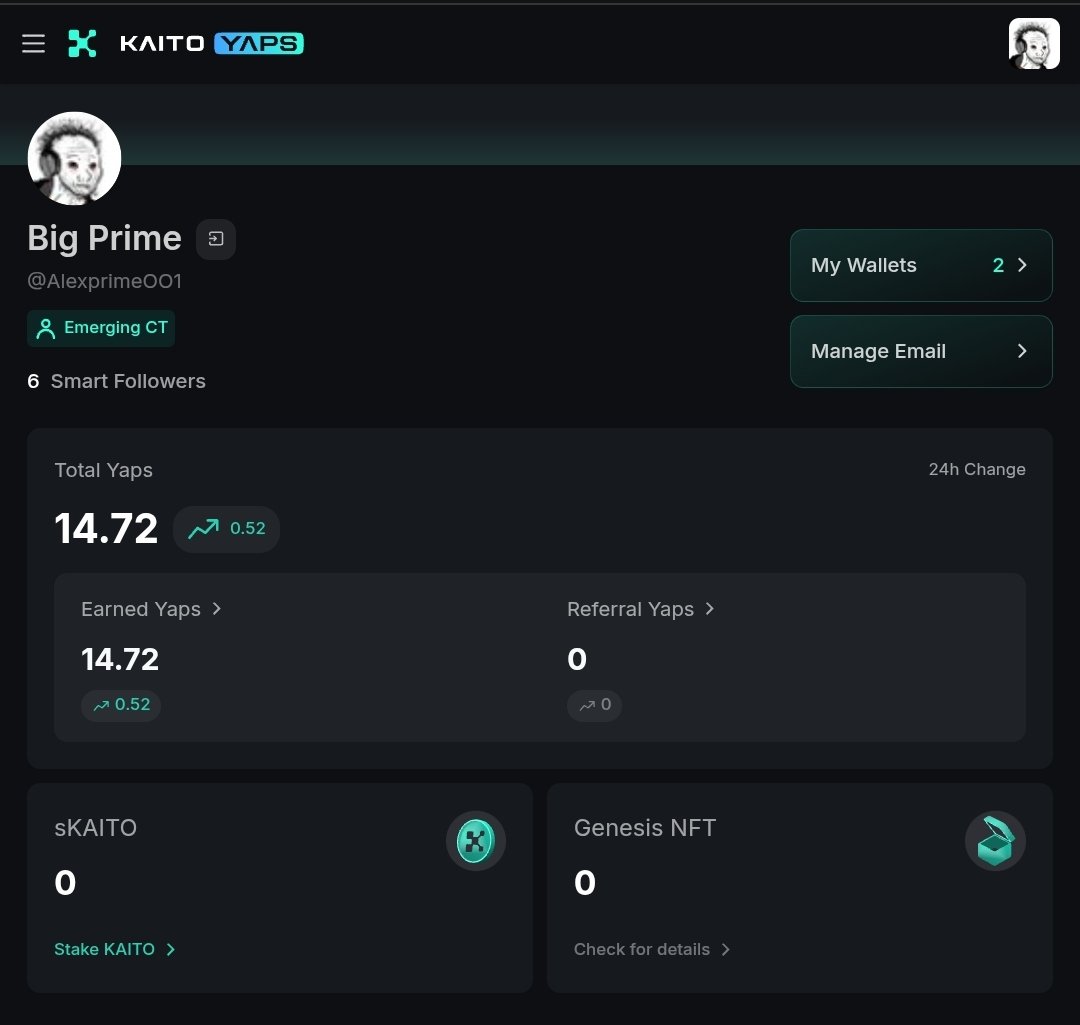
Task: Click the Total Yaps 0.52 change pill
Action: 227,529
